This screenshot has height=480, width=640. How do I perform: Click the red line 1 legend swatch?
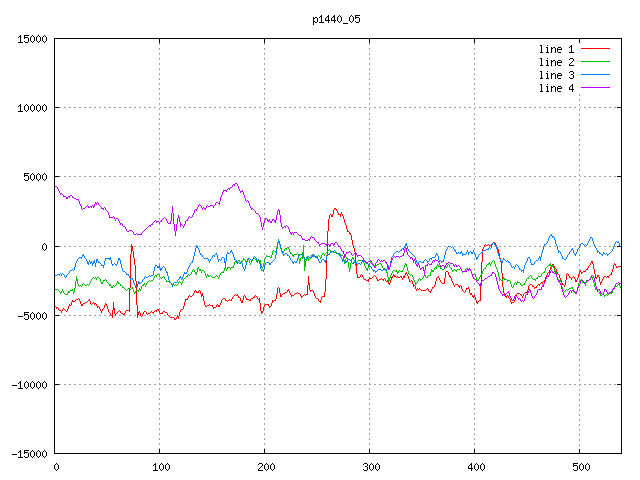(x=596, y=49)
